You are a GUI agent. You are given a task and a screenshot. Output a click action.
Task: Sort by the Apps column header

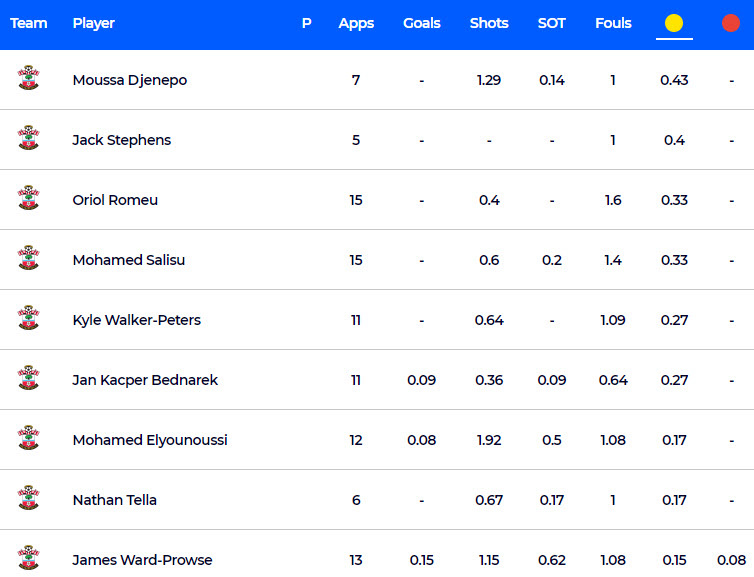point(356,23)
